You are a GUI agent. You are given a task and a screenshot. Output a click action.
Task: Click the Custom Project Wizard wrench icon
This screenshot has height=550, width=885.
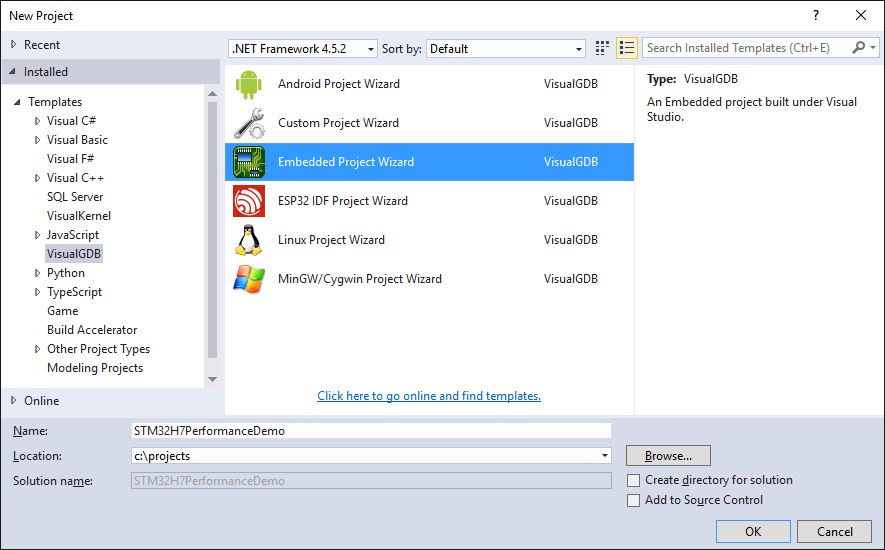(249, 123)
